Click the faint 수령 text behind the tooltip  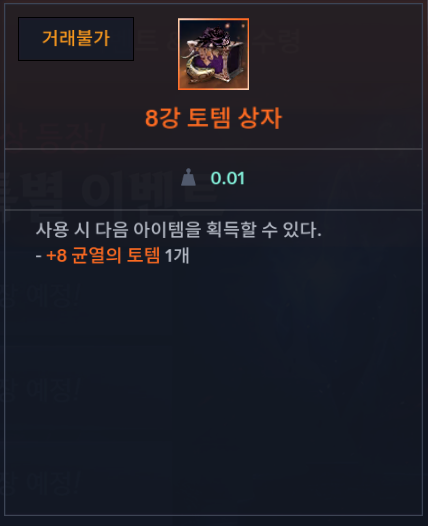pos(277,41)
